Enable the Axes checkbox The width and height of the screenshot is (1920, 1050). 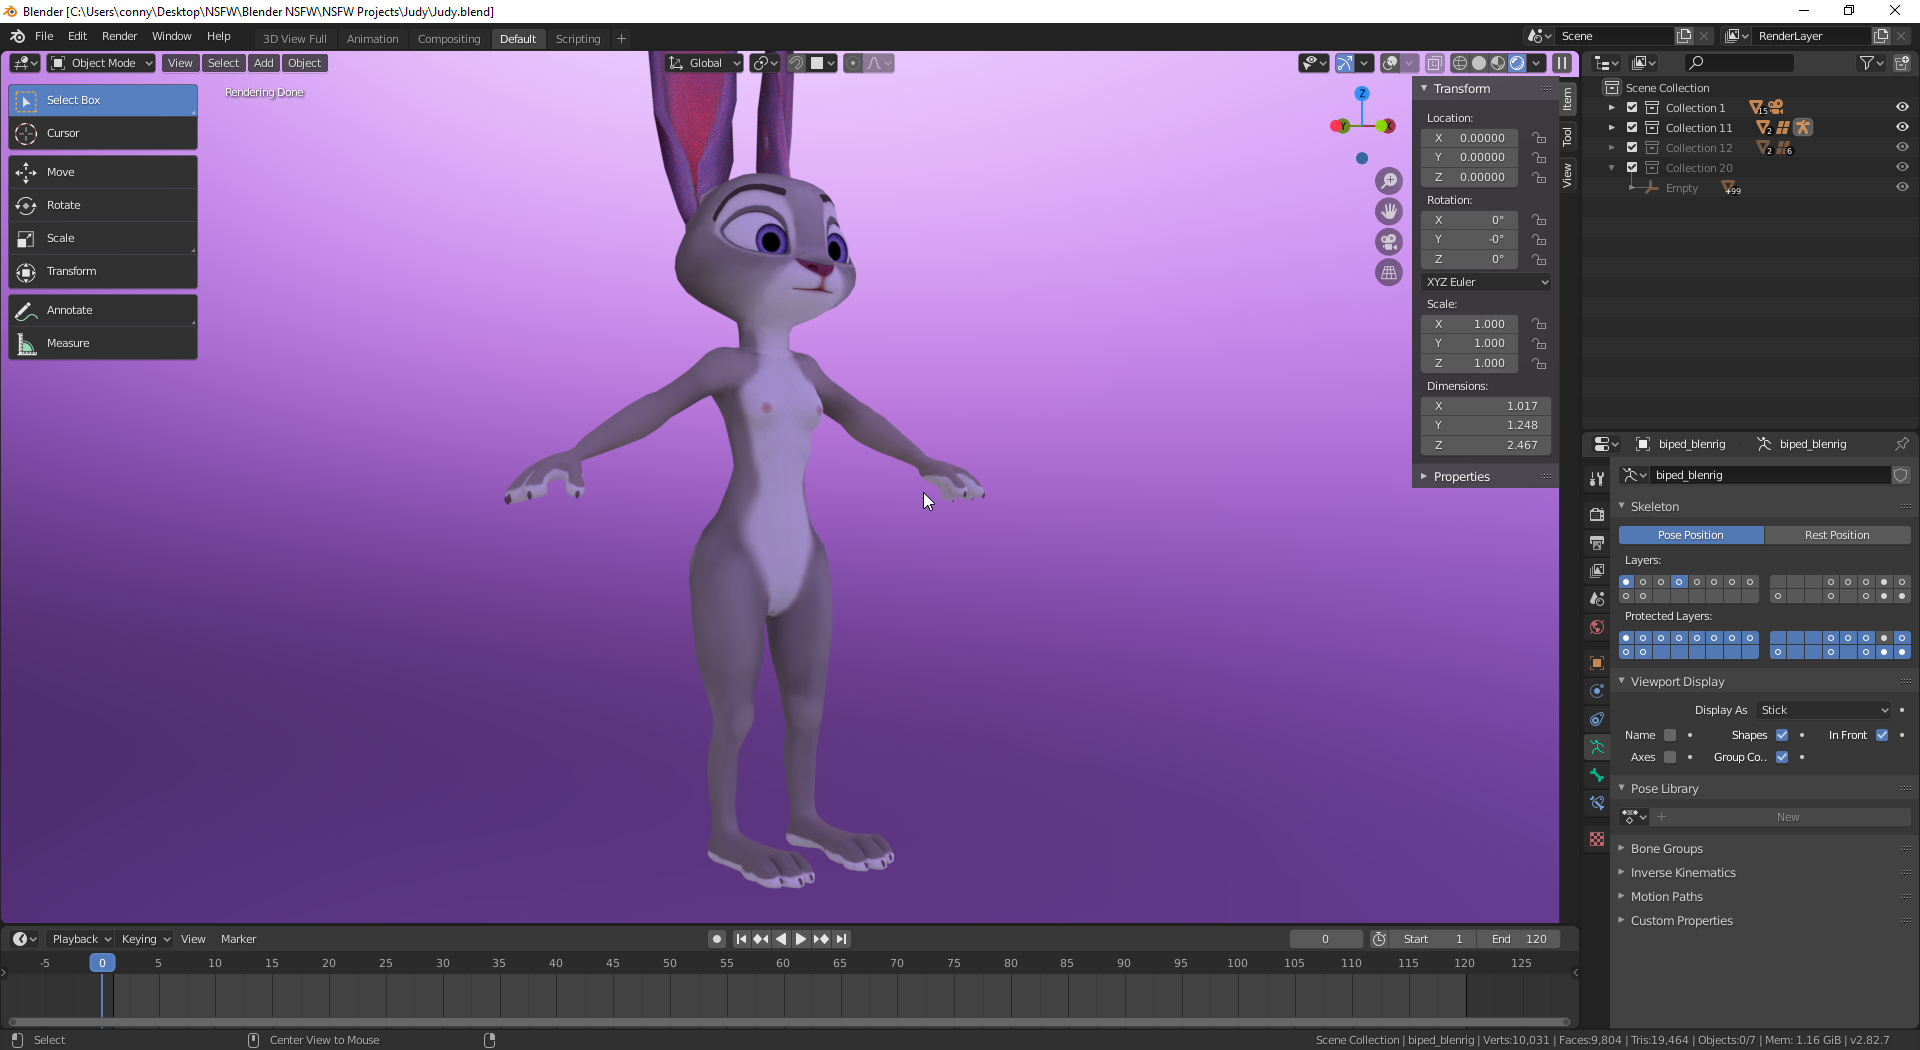point(1670,757)
